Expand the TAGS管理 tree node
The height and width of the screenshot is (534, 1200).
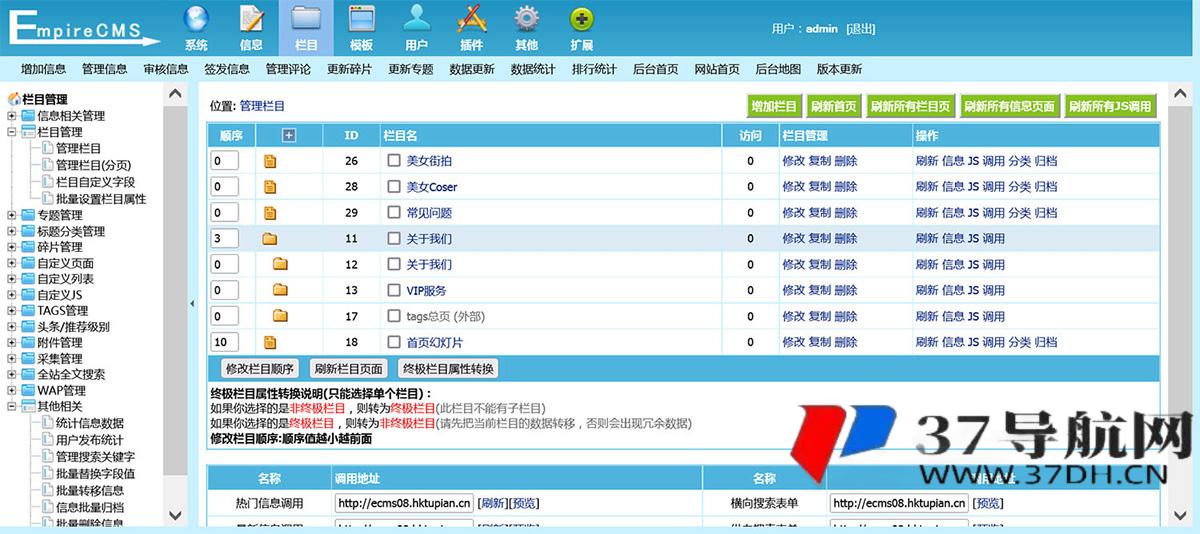click(12, 311)
